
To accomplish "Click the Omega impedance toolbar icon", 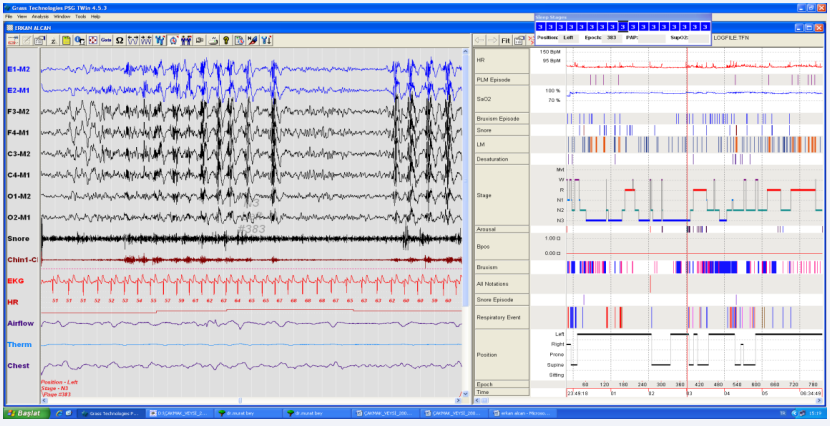I will (120, 40).
